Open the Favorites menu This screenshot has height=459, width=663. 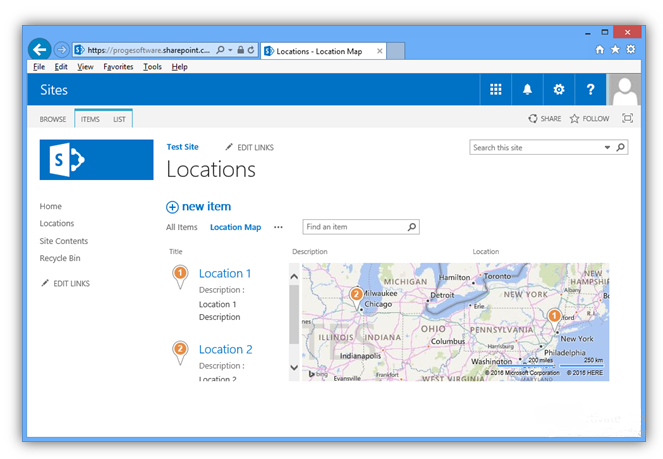pos(118,67)
